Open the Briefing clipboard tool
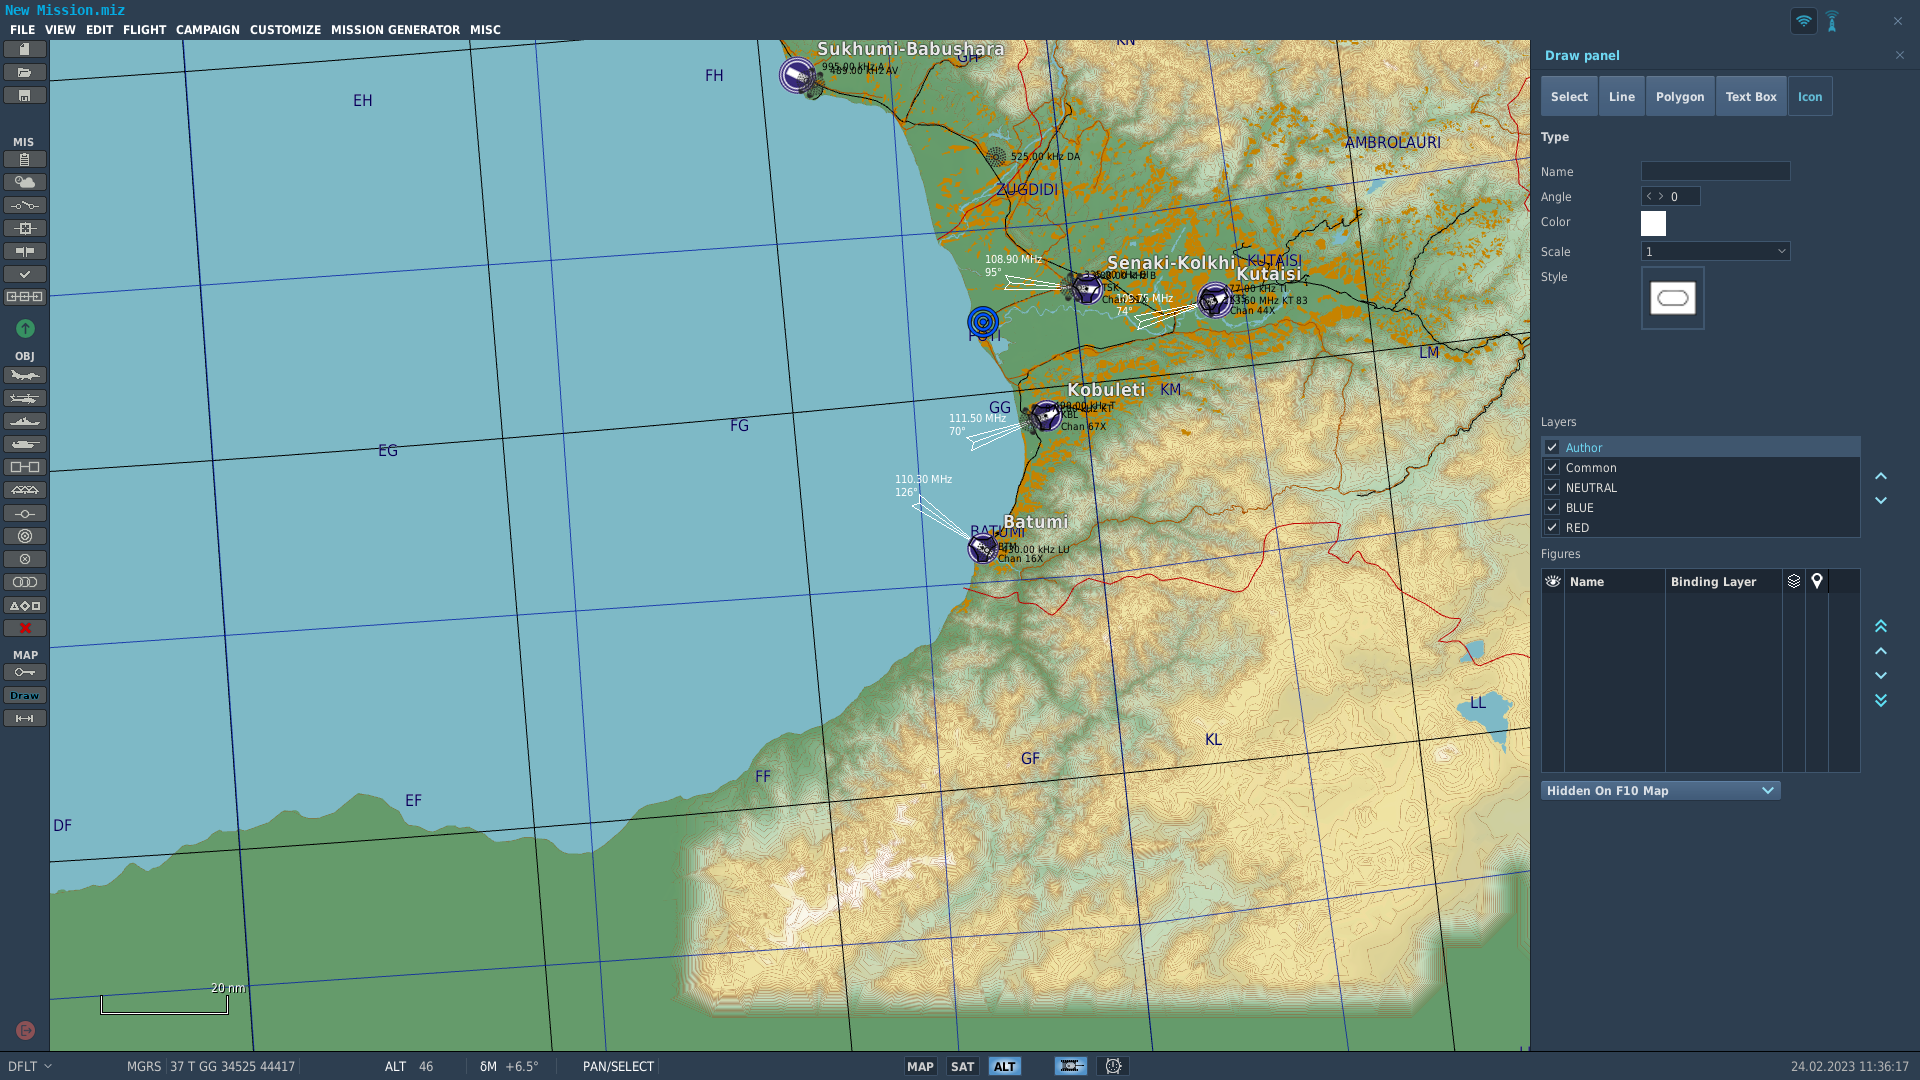The image size is (1920, 1080). click(25, 159)
